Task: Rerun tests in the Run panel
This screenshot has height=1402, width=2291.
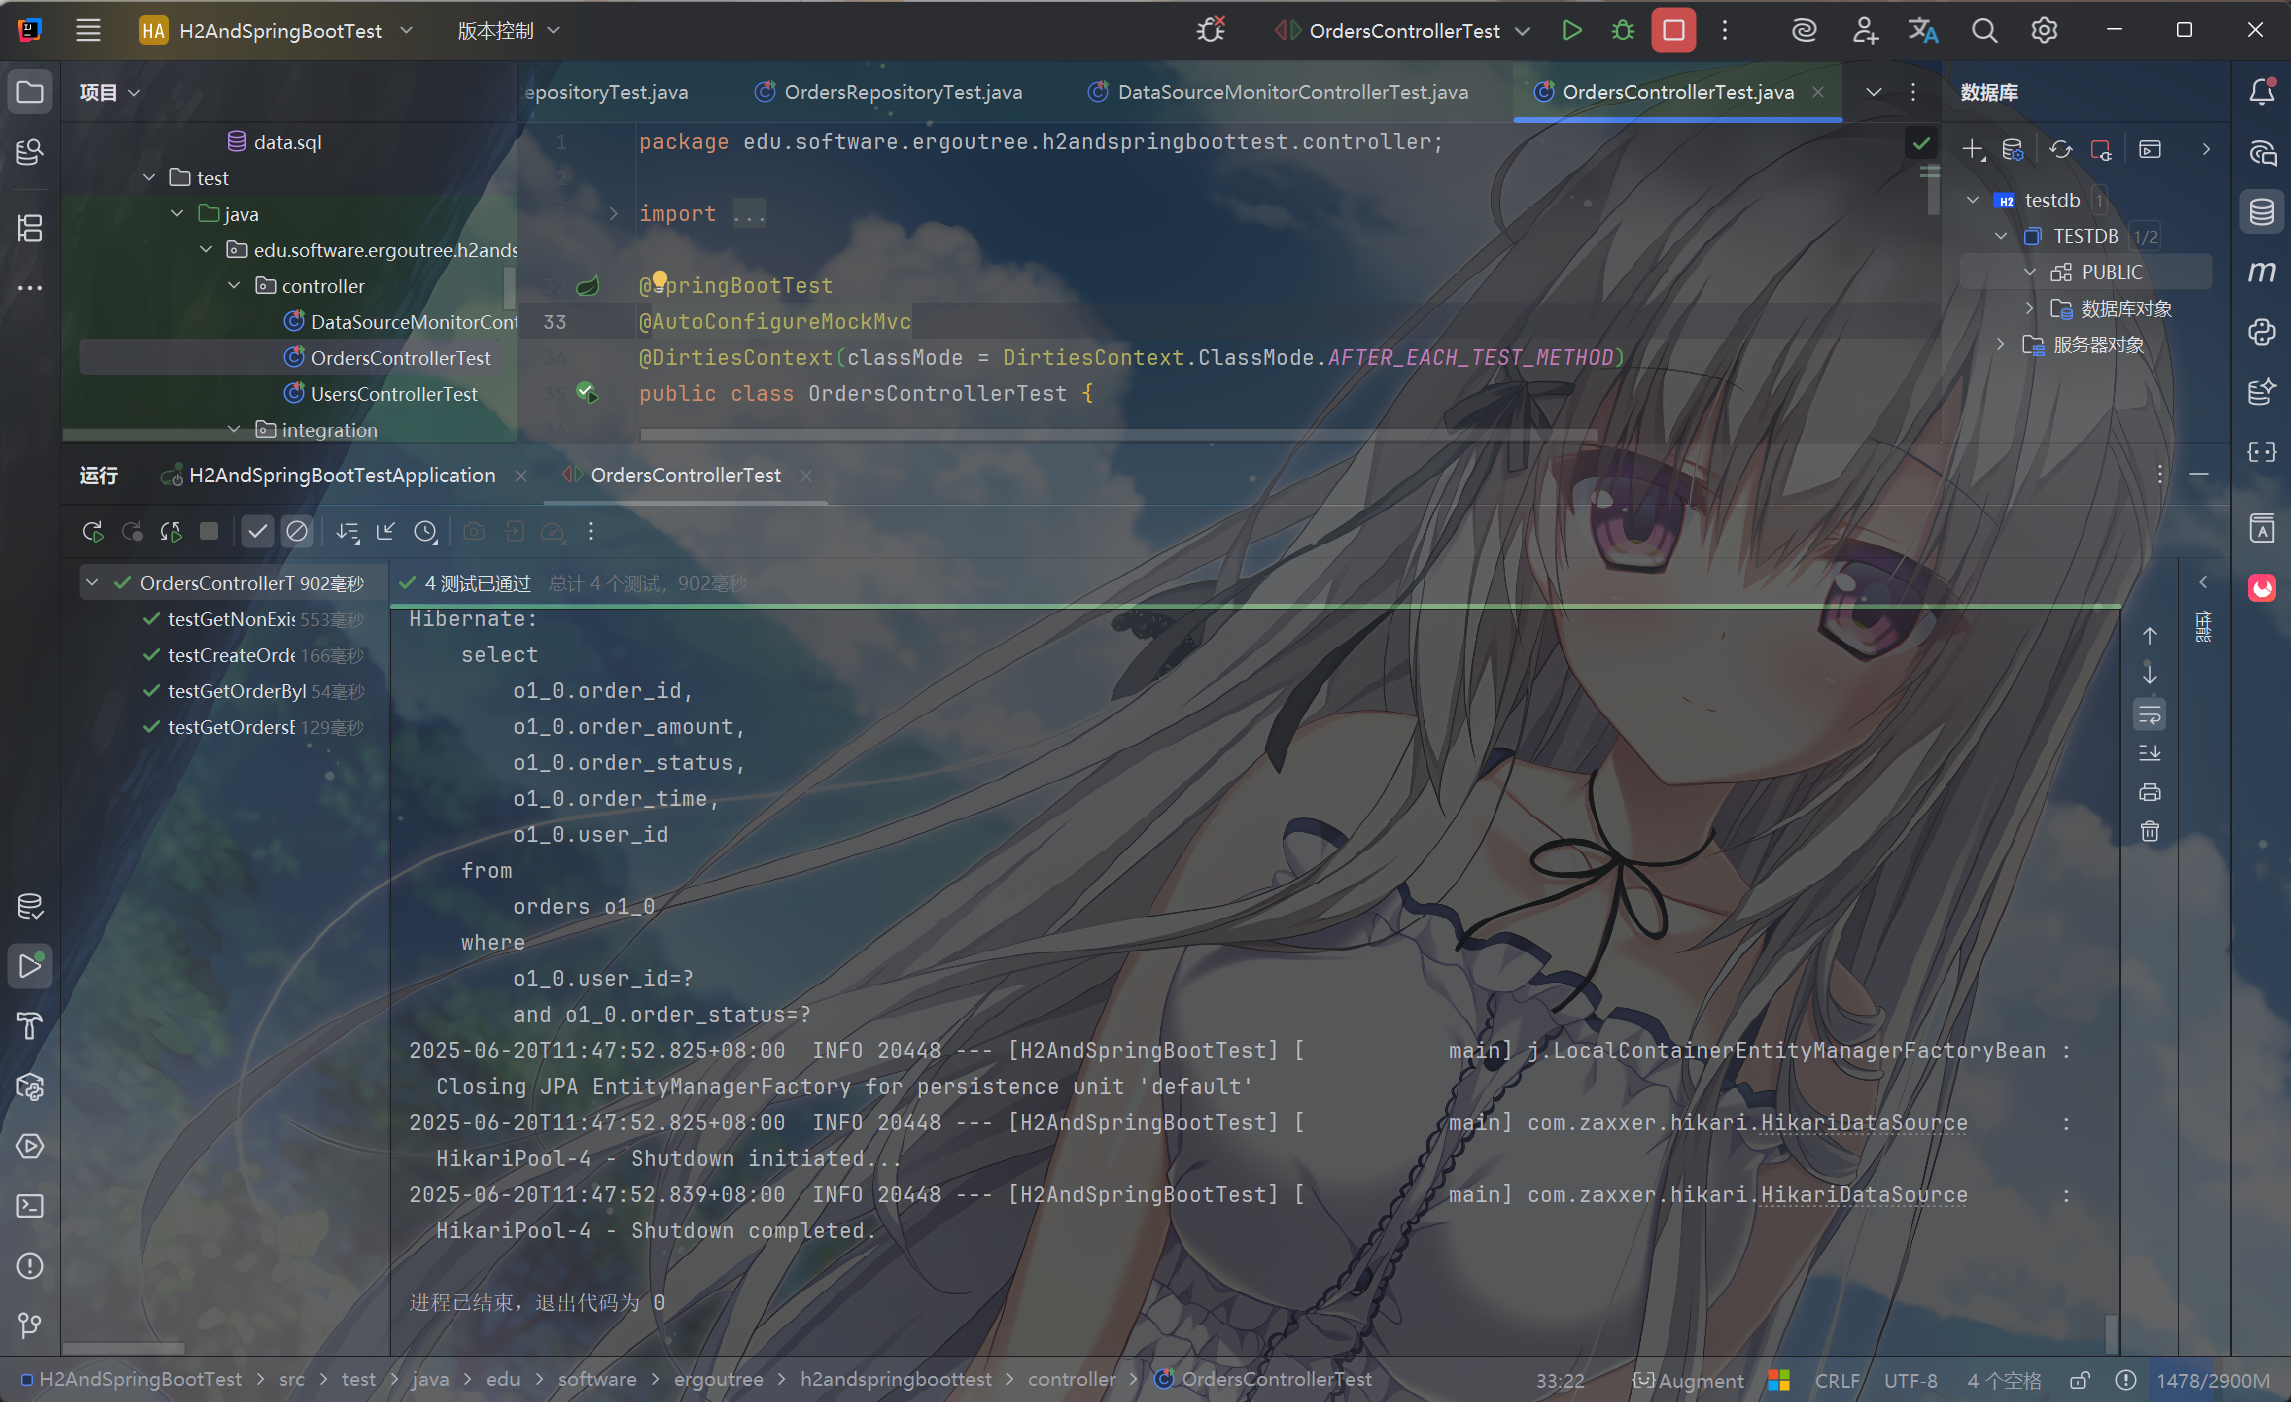Action: [x=93, y=532]
